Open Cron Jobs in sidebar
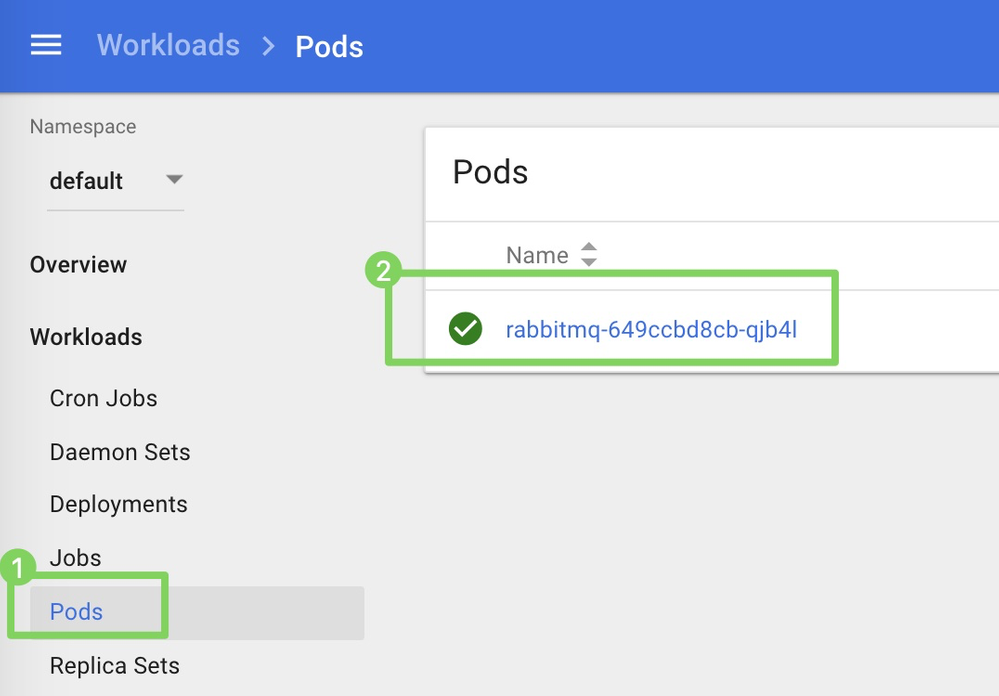Image resolution: width=999 pixels, height=696 pixels. [103, 398]
